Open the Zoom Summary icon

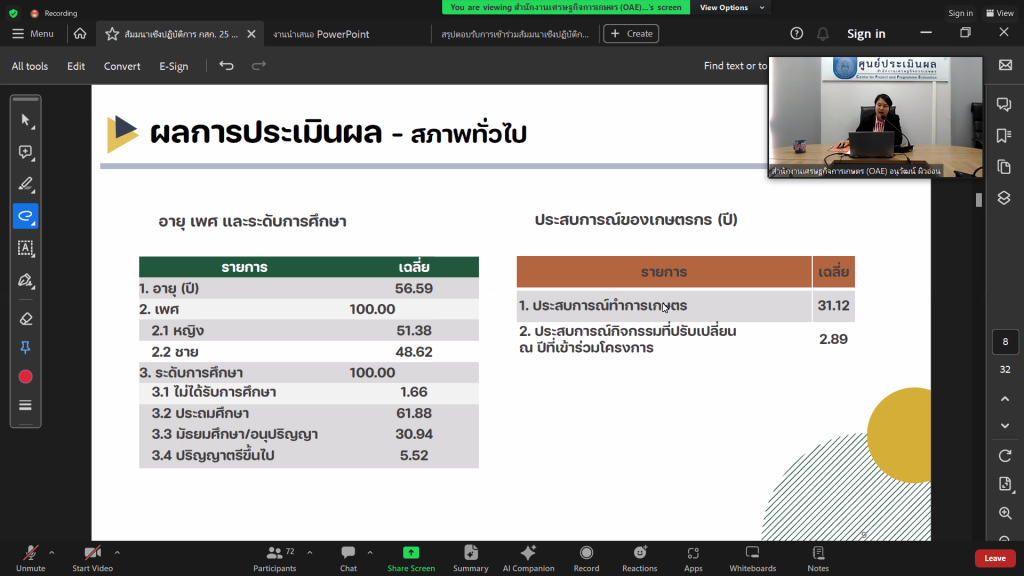(x=471, y=559)
